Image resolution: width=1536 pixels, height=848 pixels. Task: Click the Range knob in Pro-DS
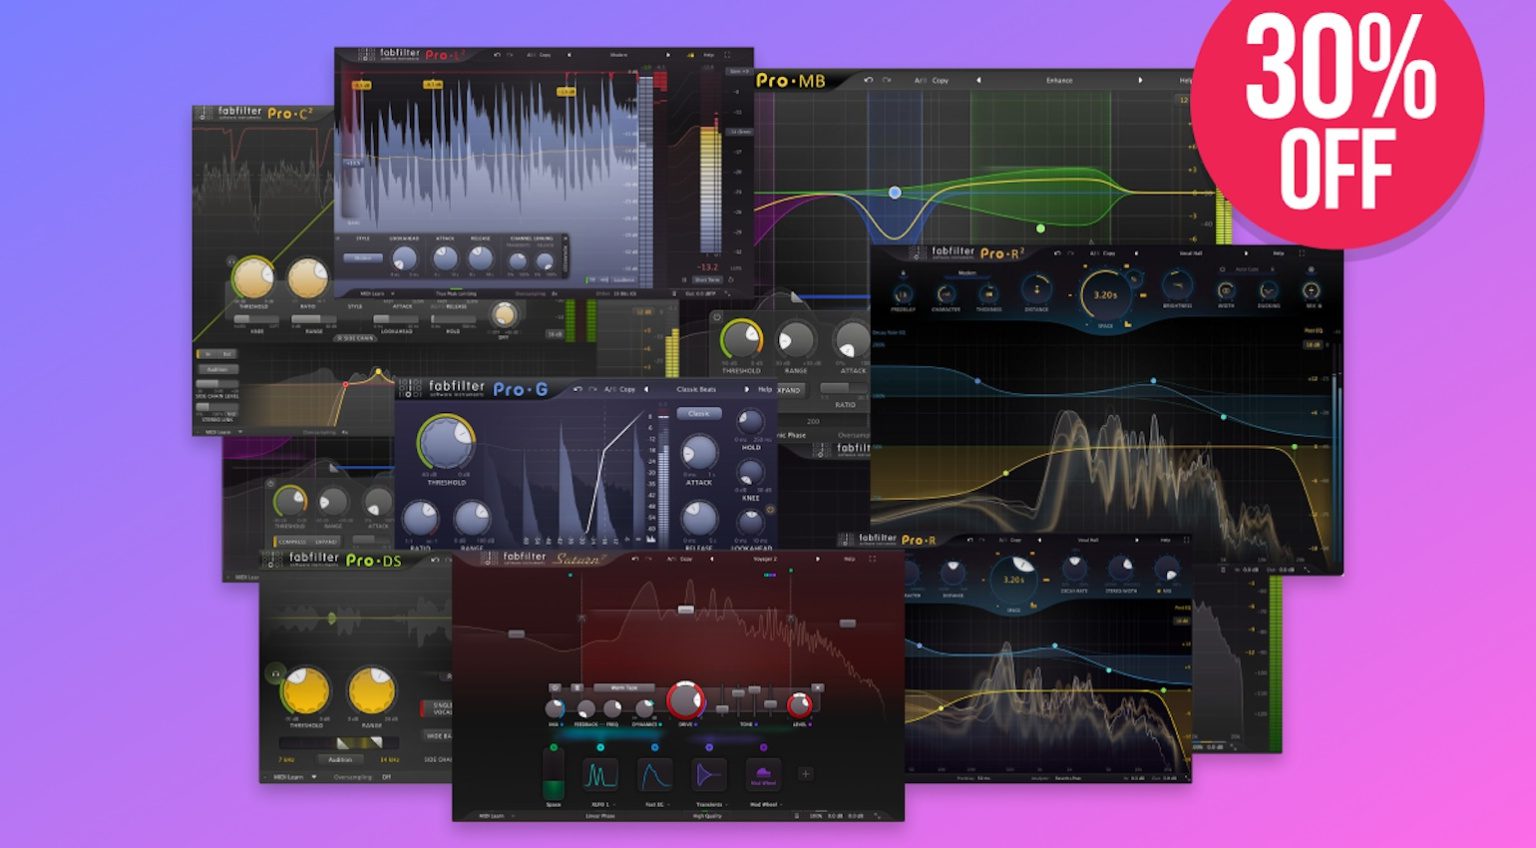click(x=372, y=691)
